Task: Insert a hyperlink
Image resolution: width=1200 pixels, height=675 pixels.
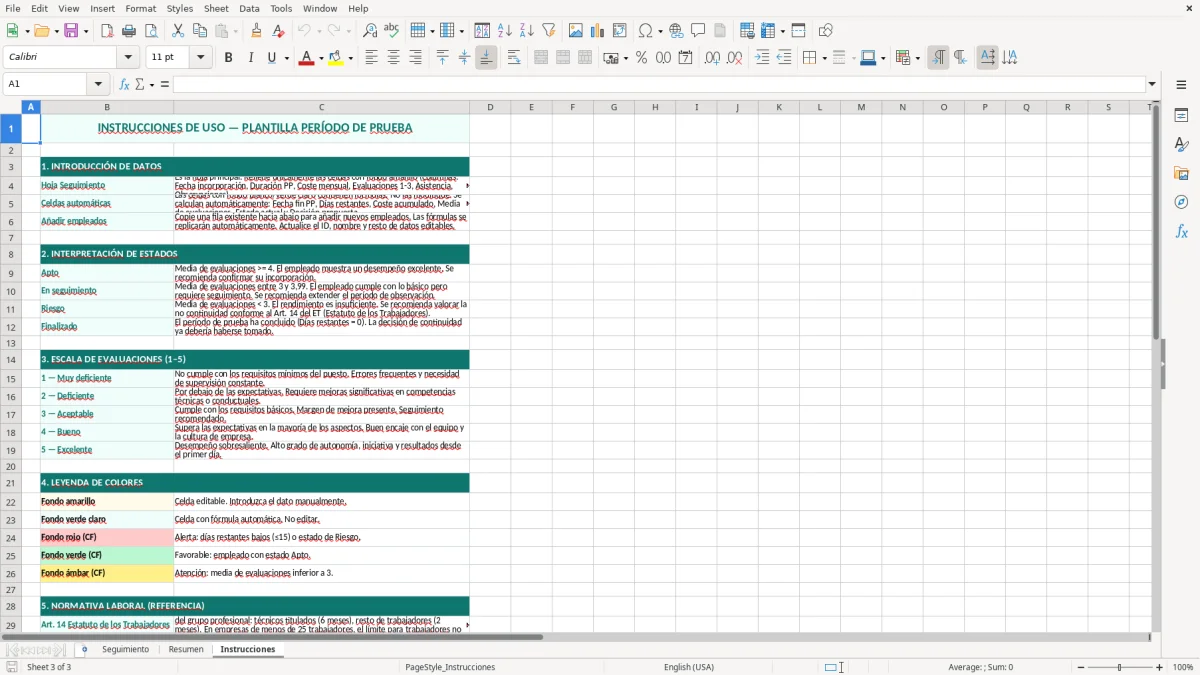Action: coord(676,31)
